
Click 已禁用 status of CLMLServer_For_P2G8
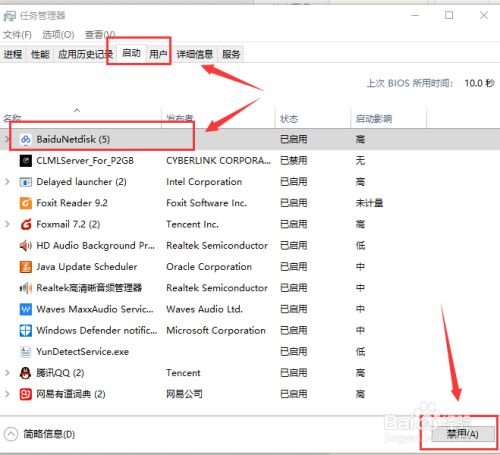pos(294,161)
